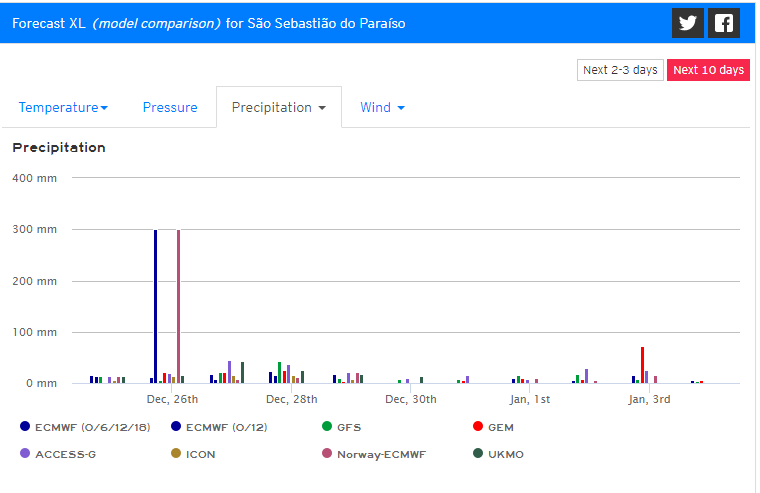760x493 pixels.
Task: Click the Facebook share icon
Action: (x=723, y=23)
